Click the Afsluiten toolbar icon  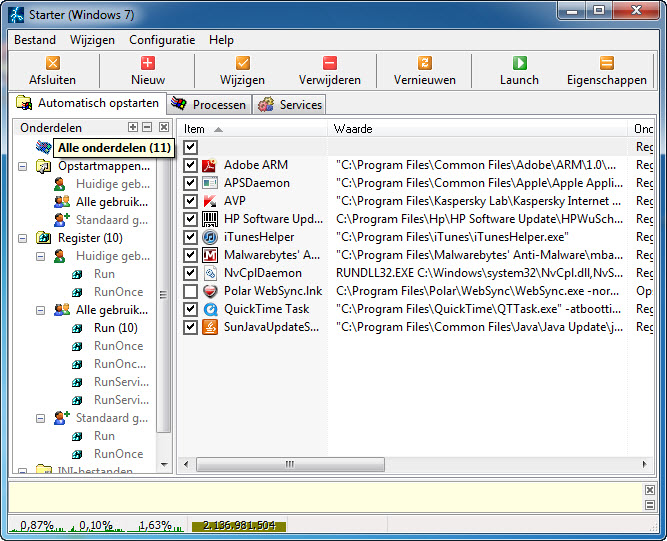[53, 63]
